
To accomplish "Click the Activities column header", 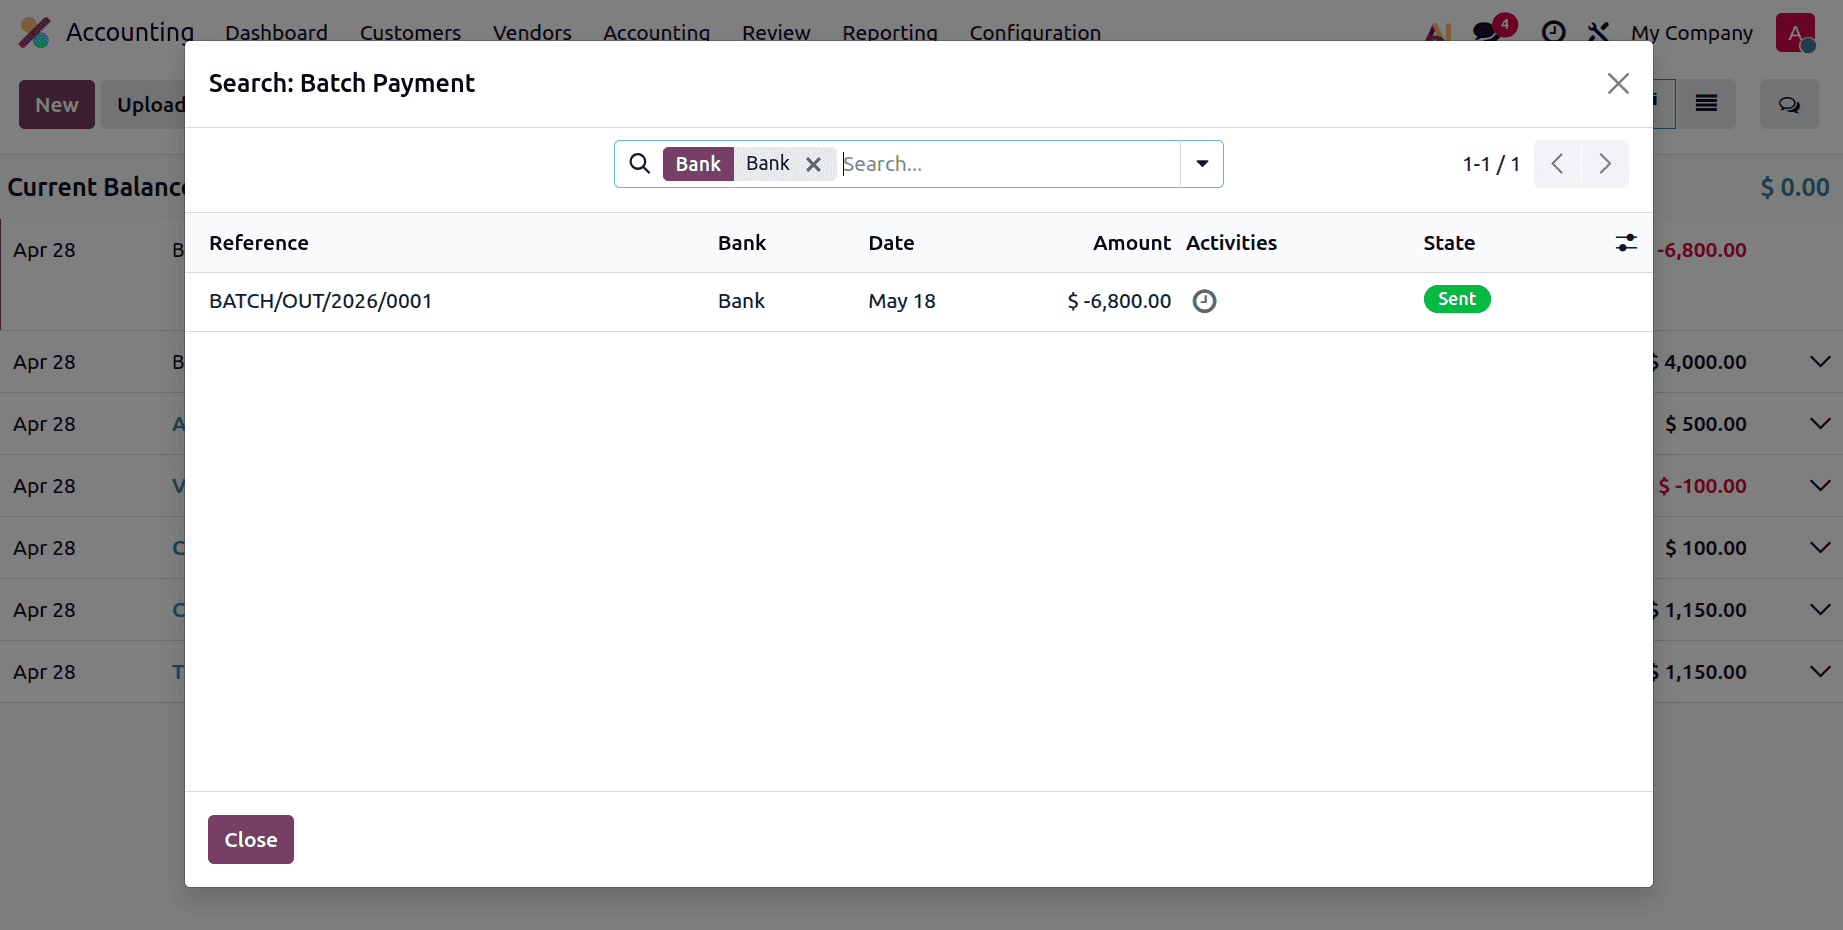I will (x=1231, y=243).
